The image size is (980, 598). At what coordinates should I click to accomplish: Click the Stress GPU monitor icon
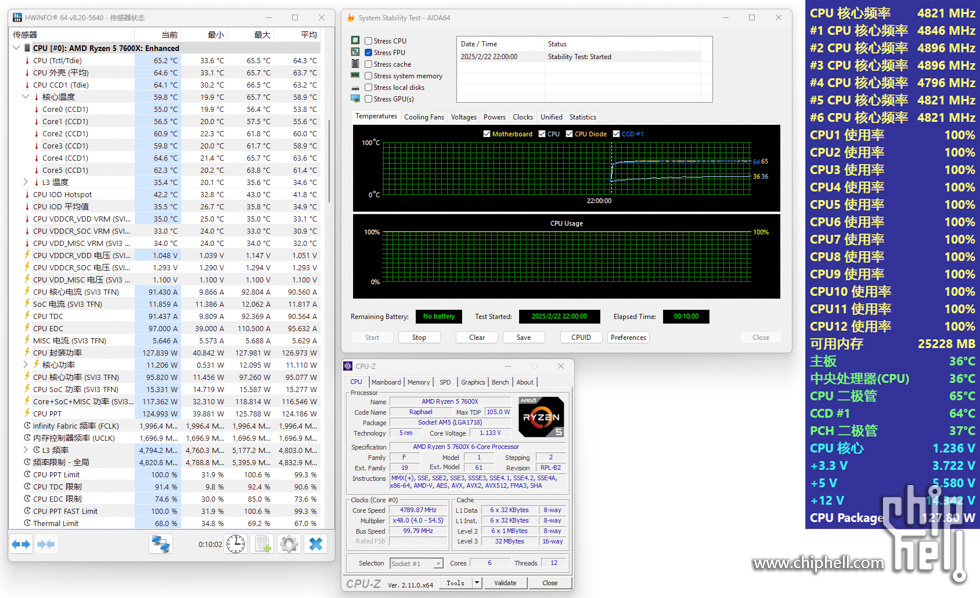tap(355, 99)
